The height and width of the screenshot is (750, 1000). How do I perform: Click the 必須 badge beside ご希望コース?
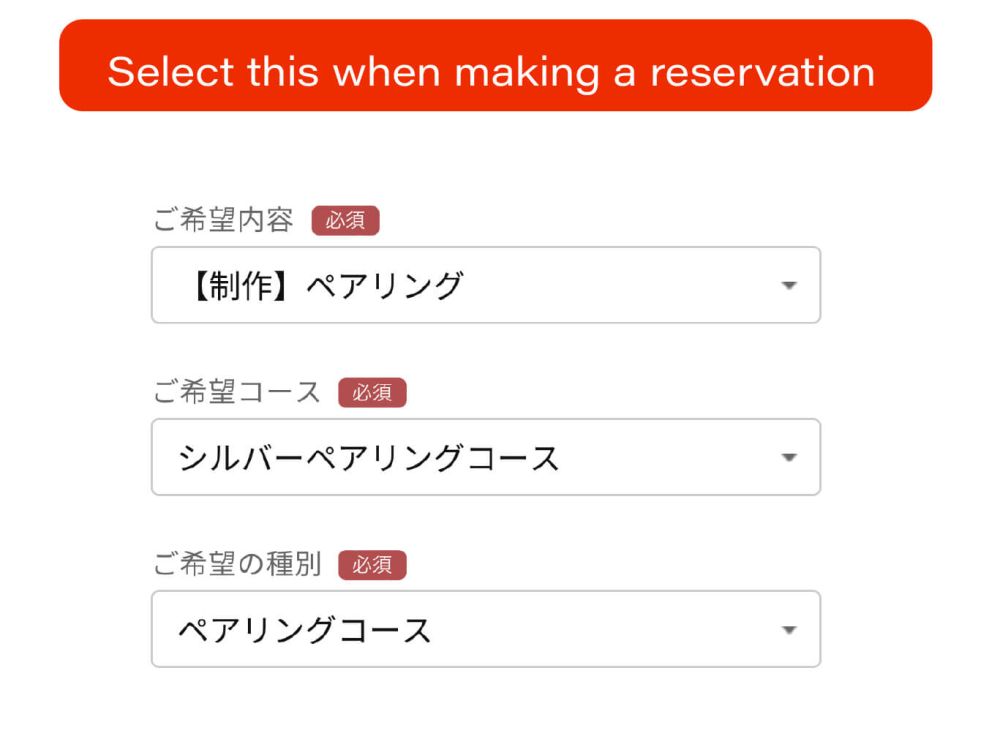tap(372, 392)
